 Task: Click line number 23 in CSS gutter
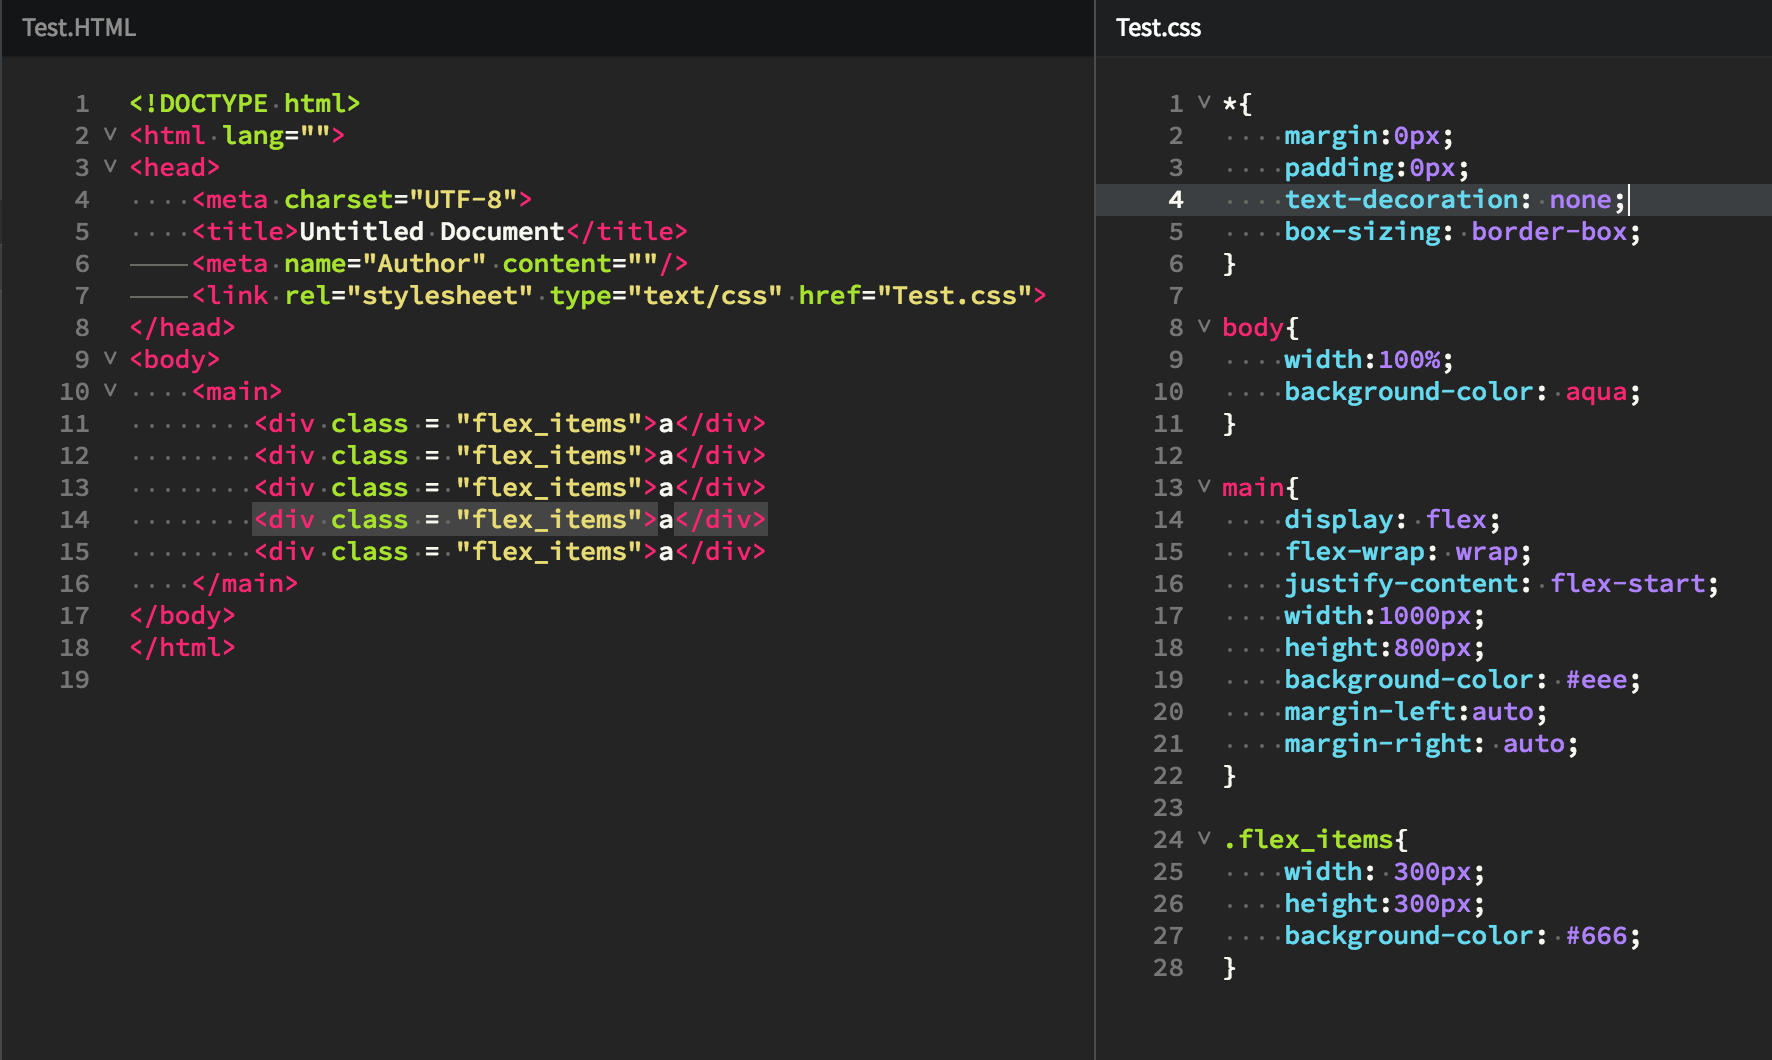1168,807
